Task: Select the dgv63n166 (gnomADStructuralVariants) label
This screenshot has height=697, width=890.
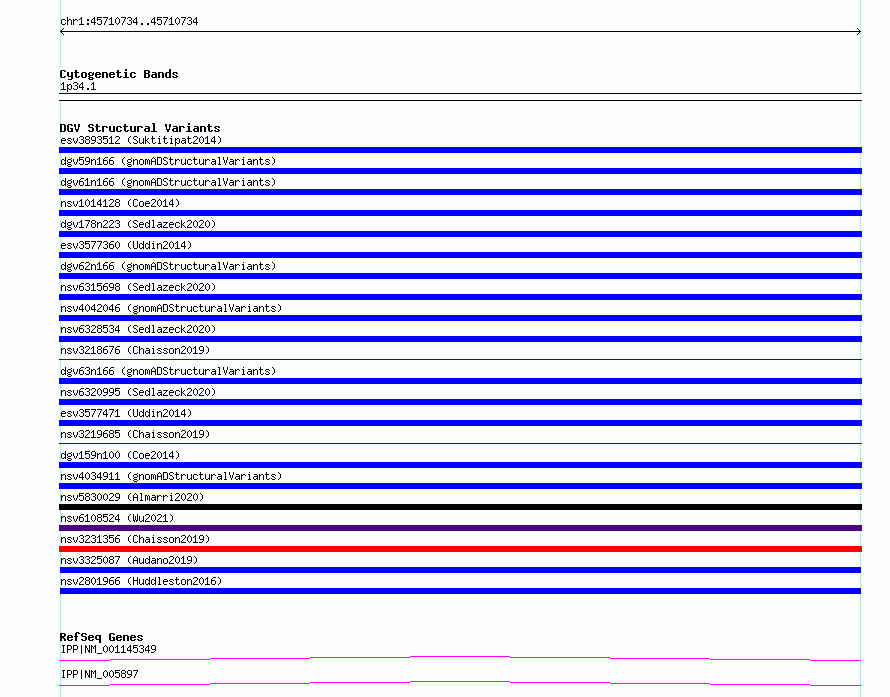Action: click(168, 371)
